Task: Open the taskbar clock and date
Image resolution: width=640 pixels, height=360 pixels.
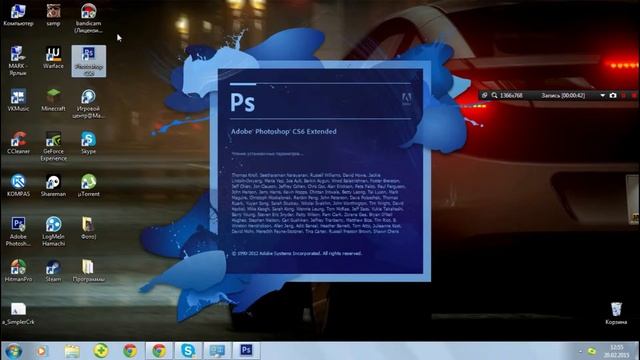Action: click(x=616, y=351)
